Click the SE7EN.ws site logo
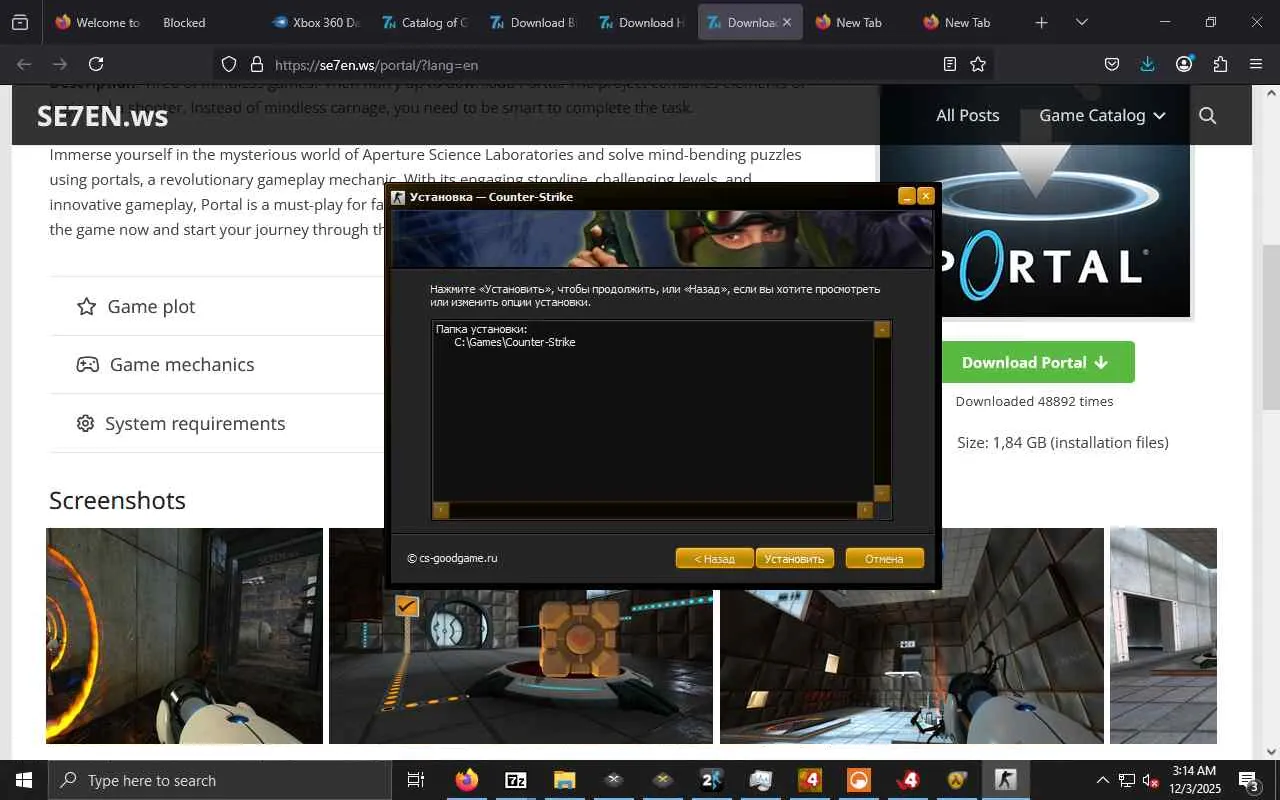The image size is (1280, 800). pyautogui.click(x=102, y=116)
